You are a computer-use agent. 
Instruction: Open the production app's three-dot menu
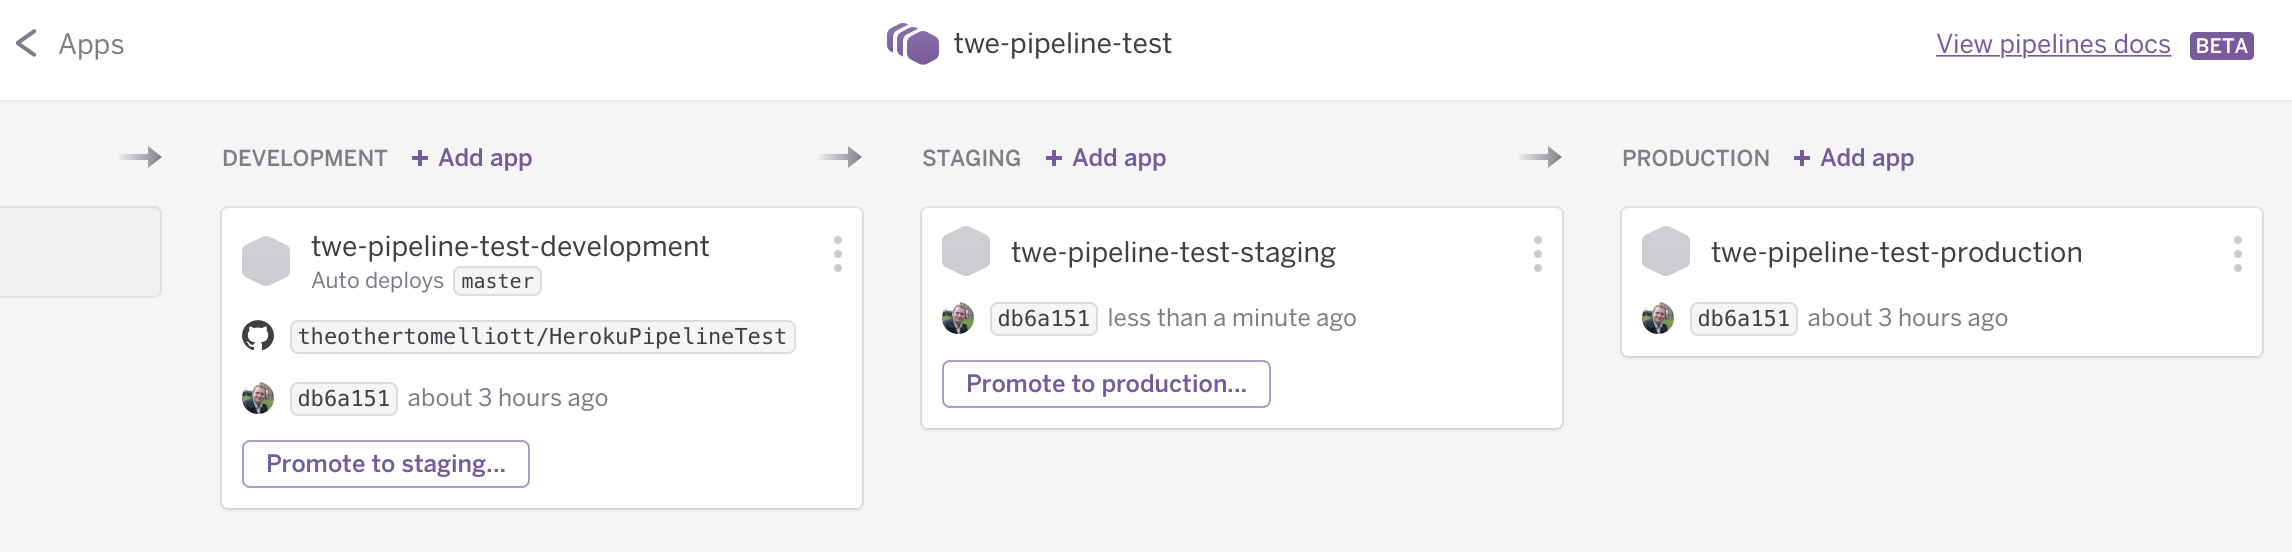click(2238, 254)
